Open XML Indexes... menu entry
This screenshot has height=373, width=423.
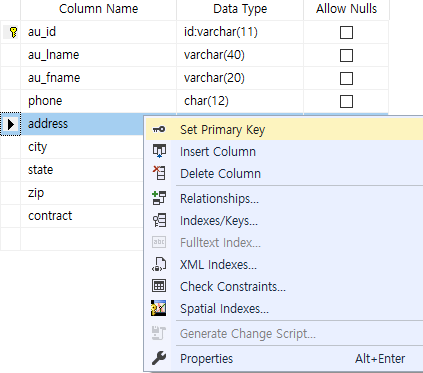point(284,264)
